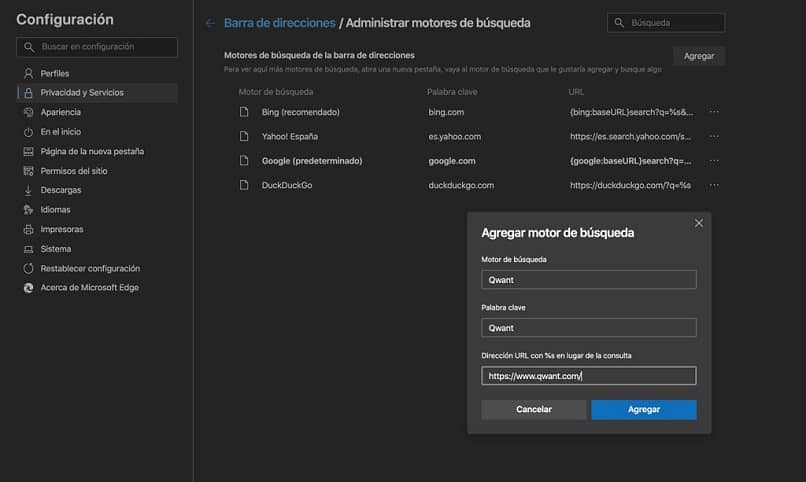Viewport: 806px width, 482px height.
Task: Click the DuckDuckGo URL cell
Action: 630,185
